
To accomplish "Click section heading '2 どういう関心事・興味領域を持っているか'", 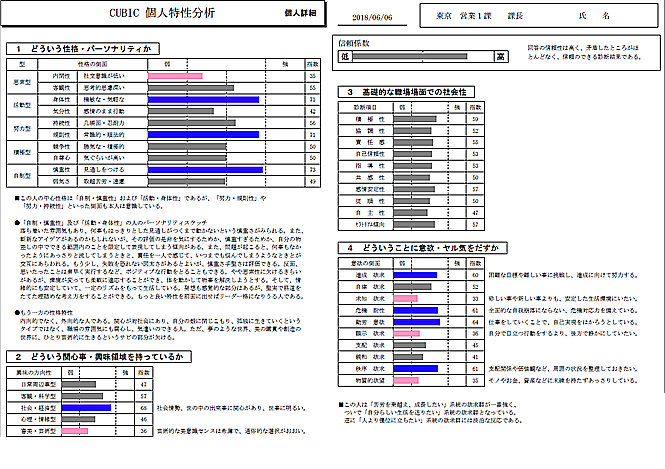I will pyautogui.click(x=99, y=357).
